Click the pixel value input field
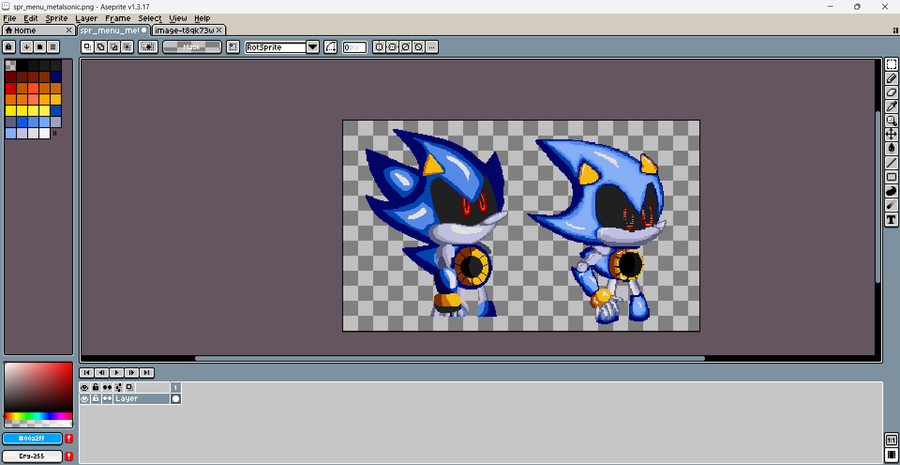The width and height of the screenshot is (900, 465). (355, 48)
